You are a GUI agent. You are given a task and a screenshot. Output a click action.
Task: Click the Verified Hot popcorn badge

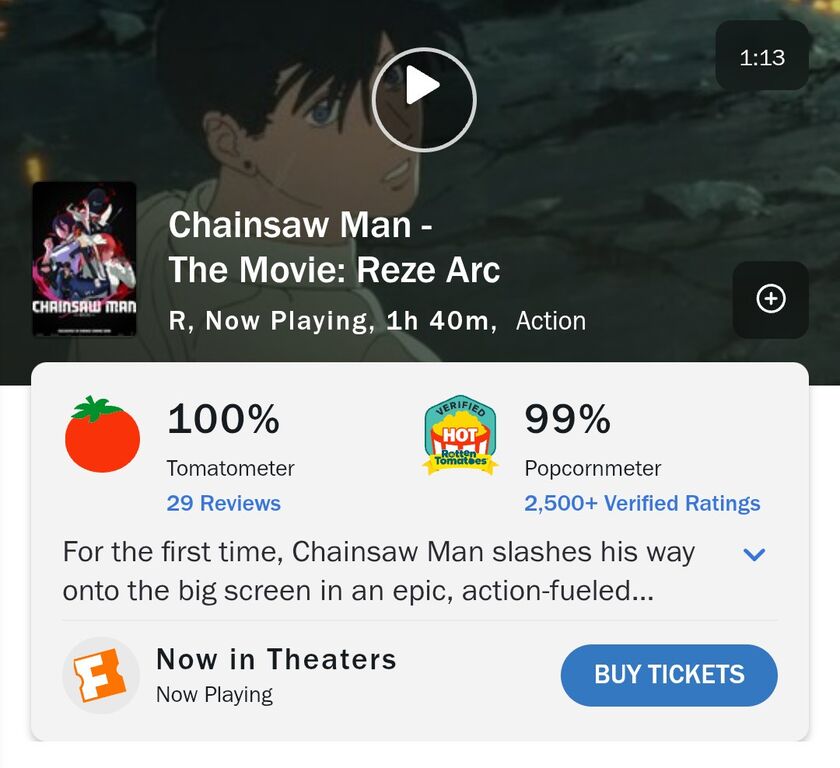coord(460,435)
